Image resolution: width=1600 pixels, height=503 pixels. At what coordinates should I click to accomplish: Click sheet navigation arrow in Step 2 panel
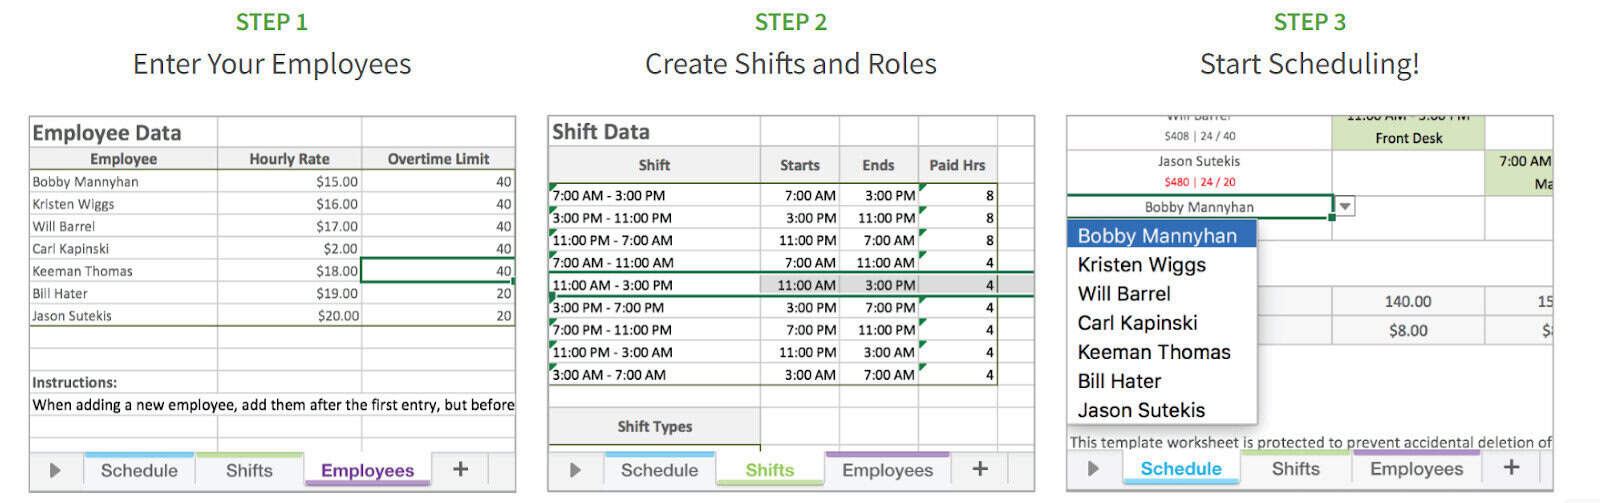pos(575,470)
